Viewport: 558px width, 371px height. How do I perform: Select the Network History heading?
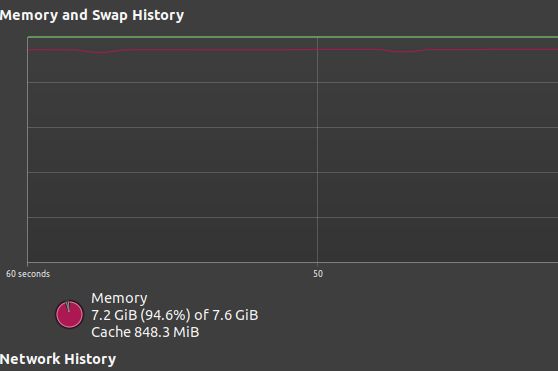click(58, 359)
